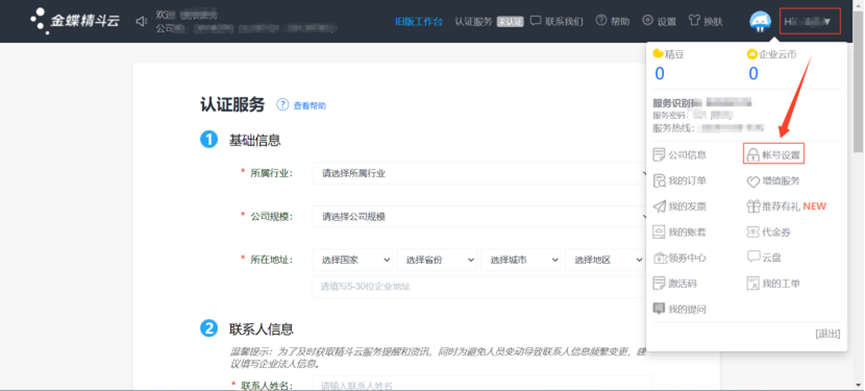Click the 公司信息 icon
Viewport: 865px width, 391px height.
click(x=659, y=155)
